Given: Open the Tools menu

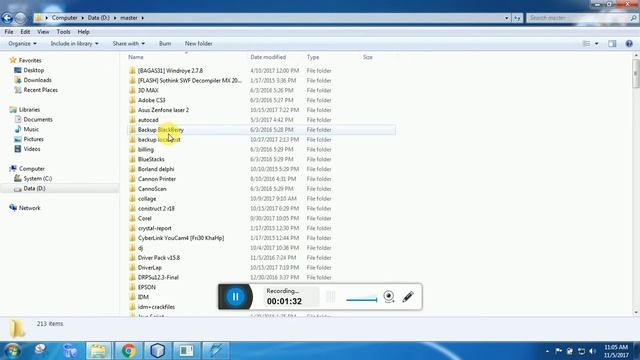Looking at the screenshot, I should pyautogui.click(x=63, y=32).
